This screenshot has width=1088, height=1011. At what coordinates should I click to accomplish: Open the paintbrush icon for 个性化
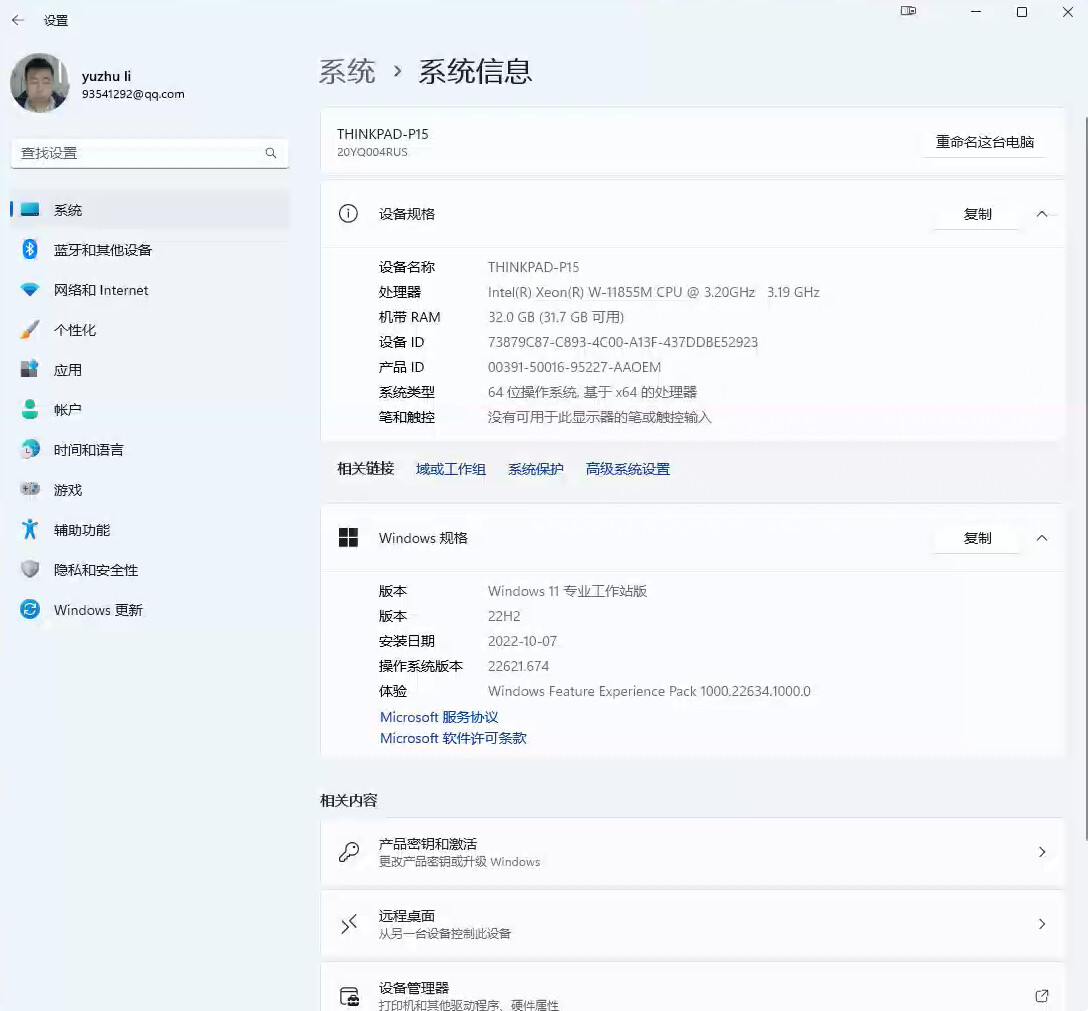[30, 330]
